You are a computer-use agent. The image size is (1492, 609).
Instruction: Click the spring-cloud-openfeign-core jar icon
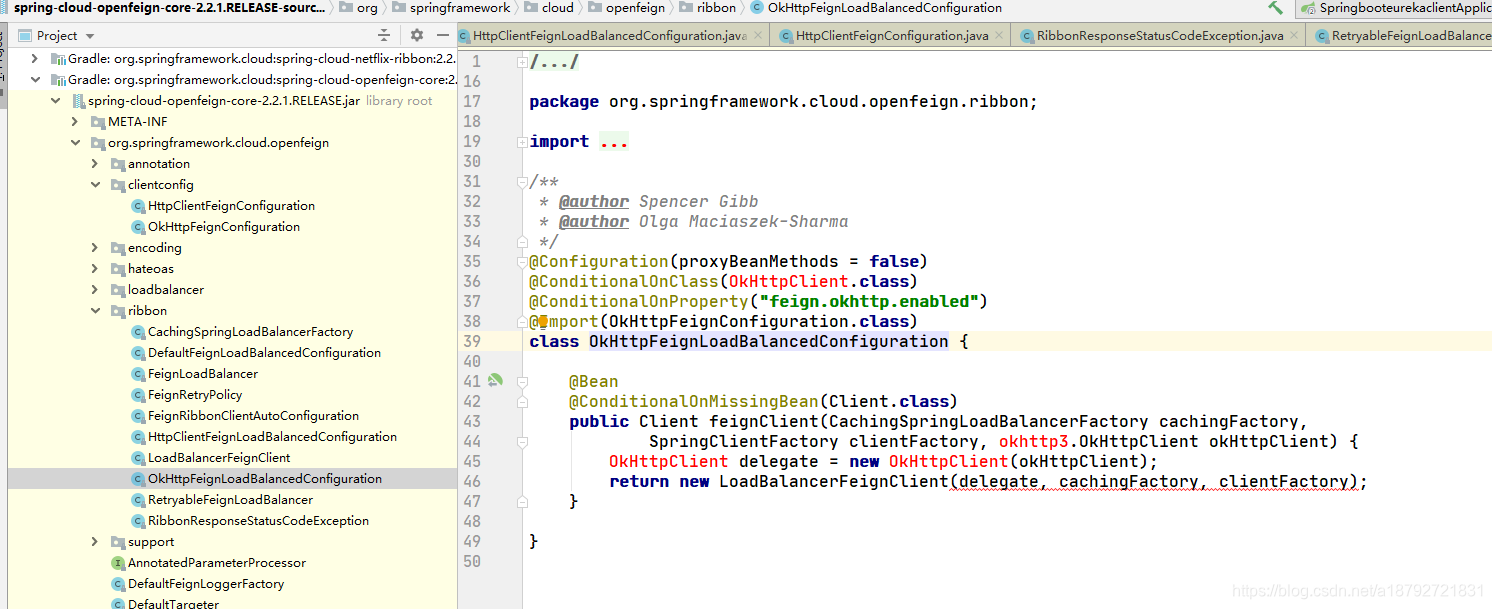click(x=78, y=101)
